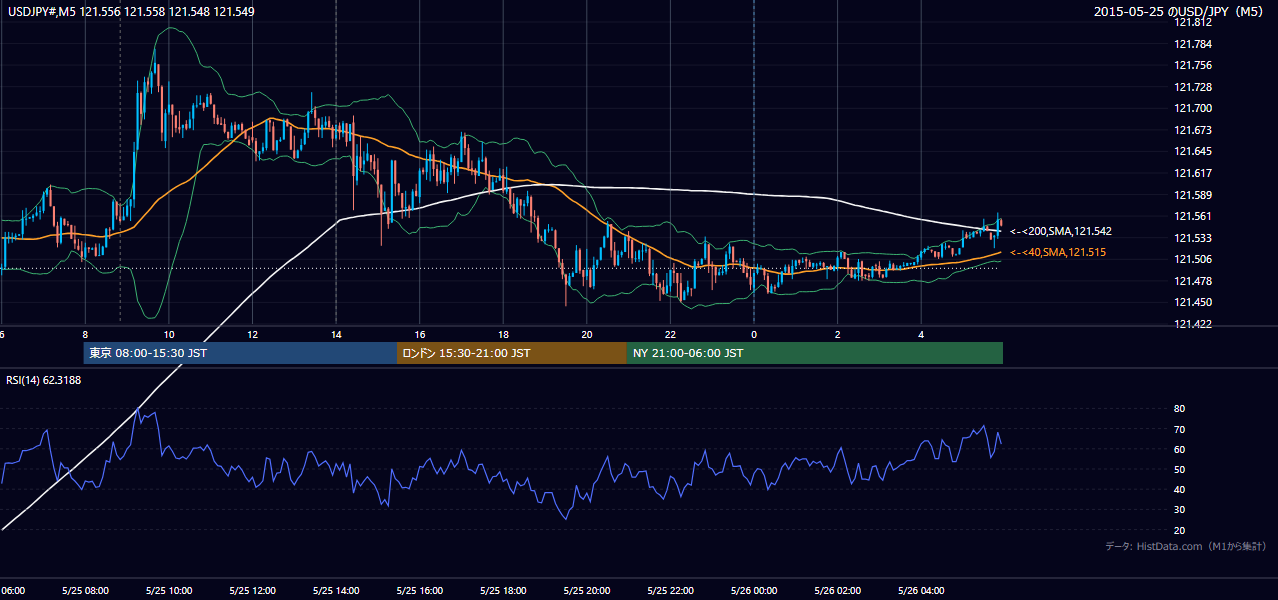Click the 5/25 14:00 time axis label
Image resolution: width=1278 pixels, height=600 pixels.
336,591
